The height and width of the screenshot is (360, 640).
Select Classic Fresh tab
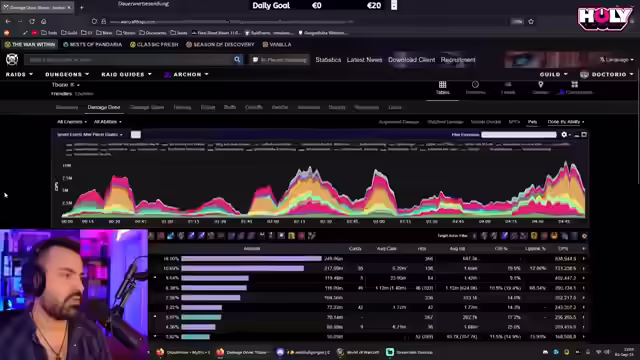154,44
